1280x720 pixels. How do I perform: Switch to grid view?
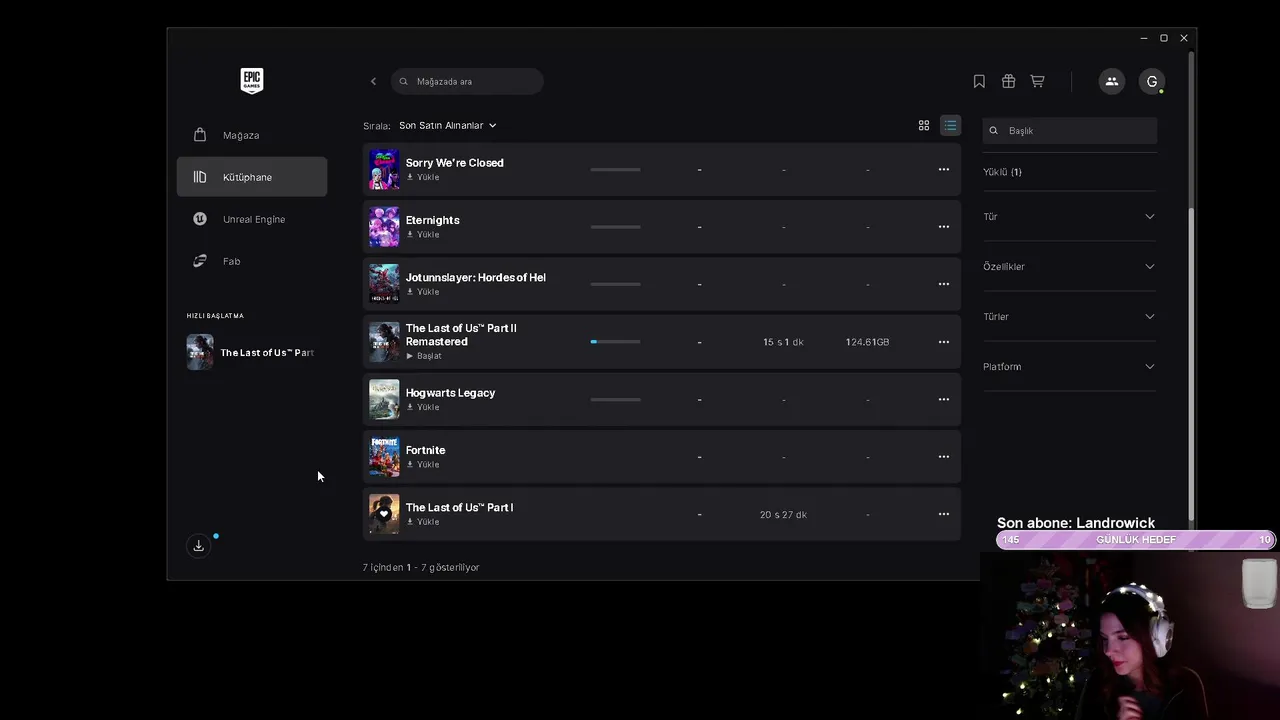pos(924,125)
